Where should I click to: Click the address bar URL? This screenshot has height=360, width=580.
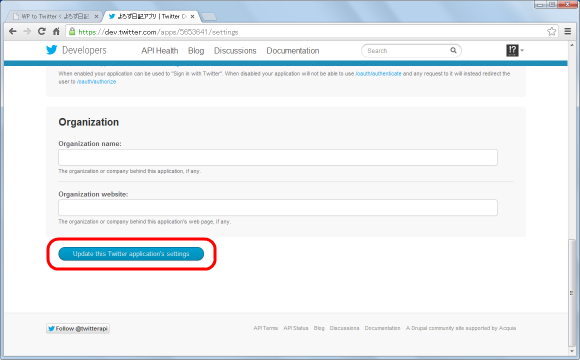158,32
